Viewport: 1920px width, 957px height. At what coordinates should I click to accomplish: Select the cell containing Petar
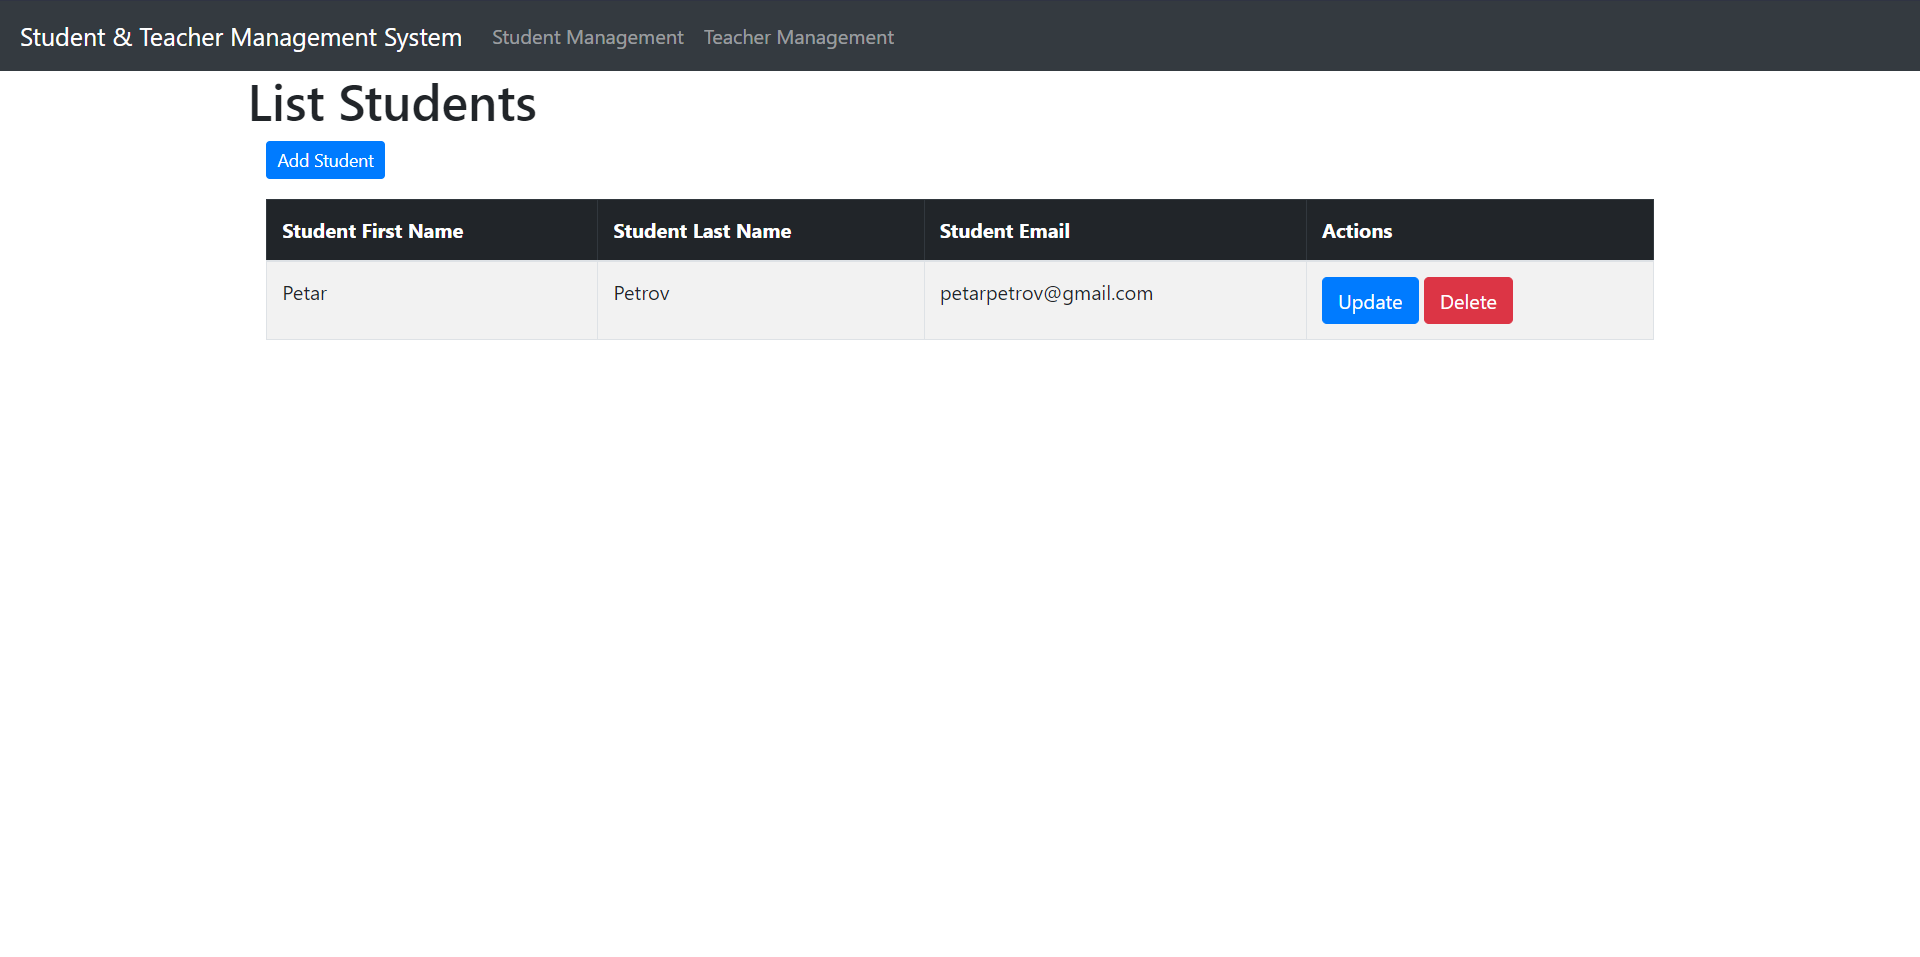(304, 293)
